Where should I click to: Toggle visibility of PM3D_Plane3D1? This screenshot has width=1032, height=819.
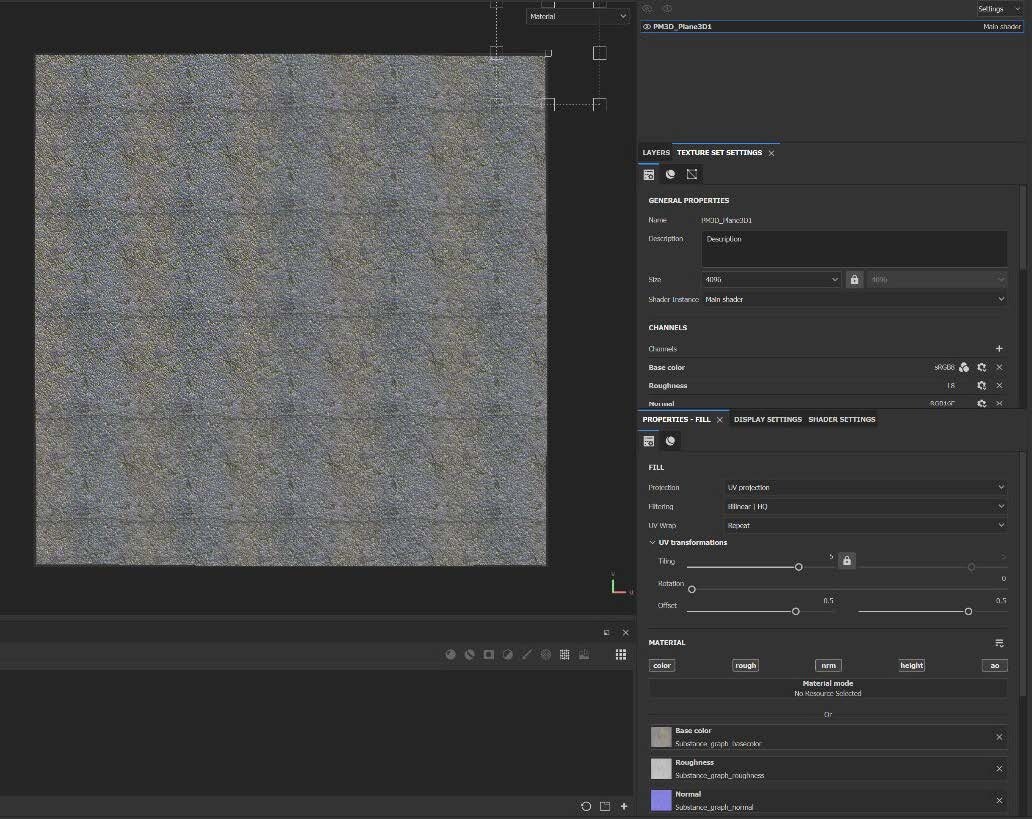[x=645, y=26]
